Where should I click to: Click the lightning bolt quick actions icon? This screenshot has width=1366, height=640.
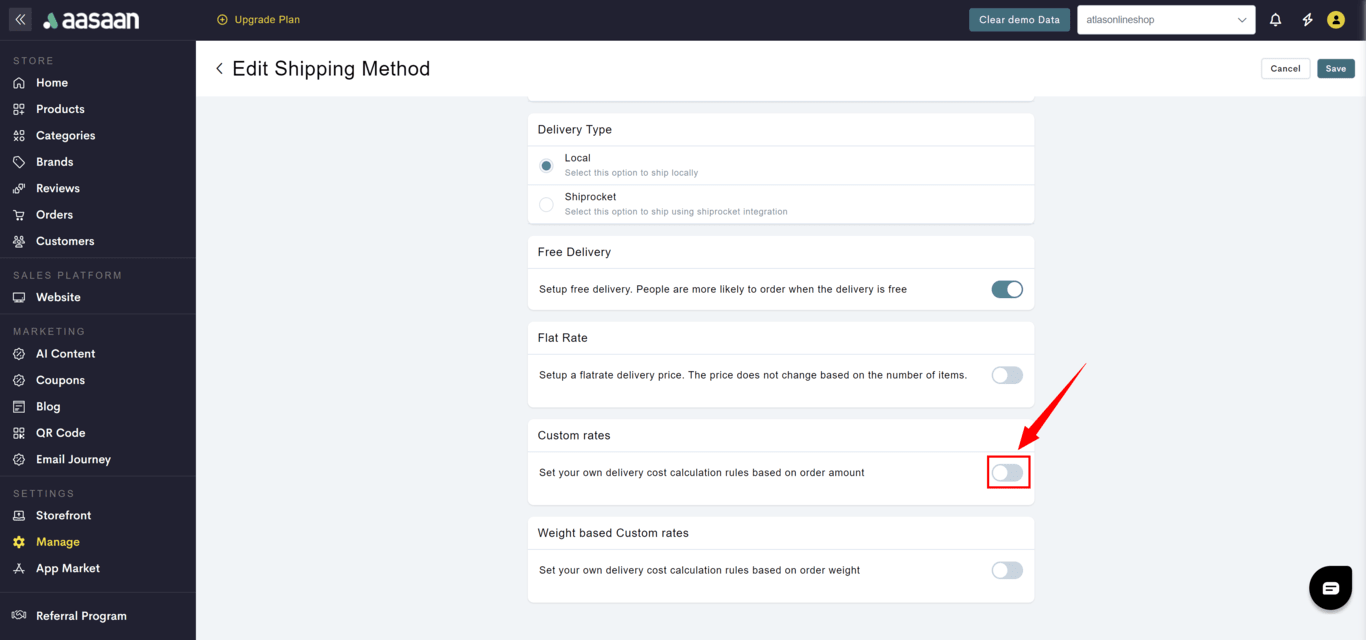tap(1307, 20)
